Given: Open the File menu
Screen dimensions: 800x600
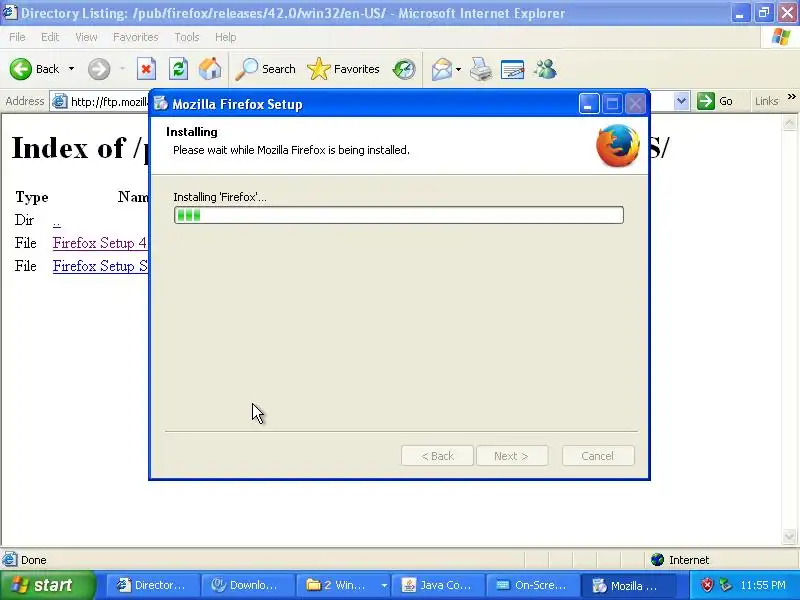Looking at the screenshot, I should (x=17, y=37).
